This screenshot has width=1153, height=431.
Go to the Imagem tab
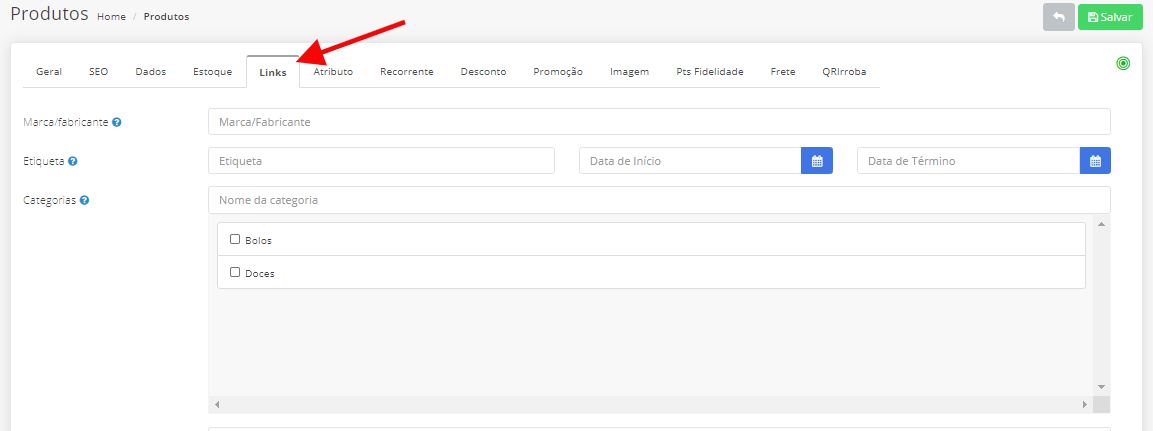point(629,72)
